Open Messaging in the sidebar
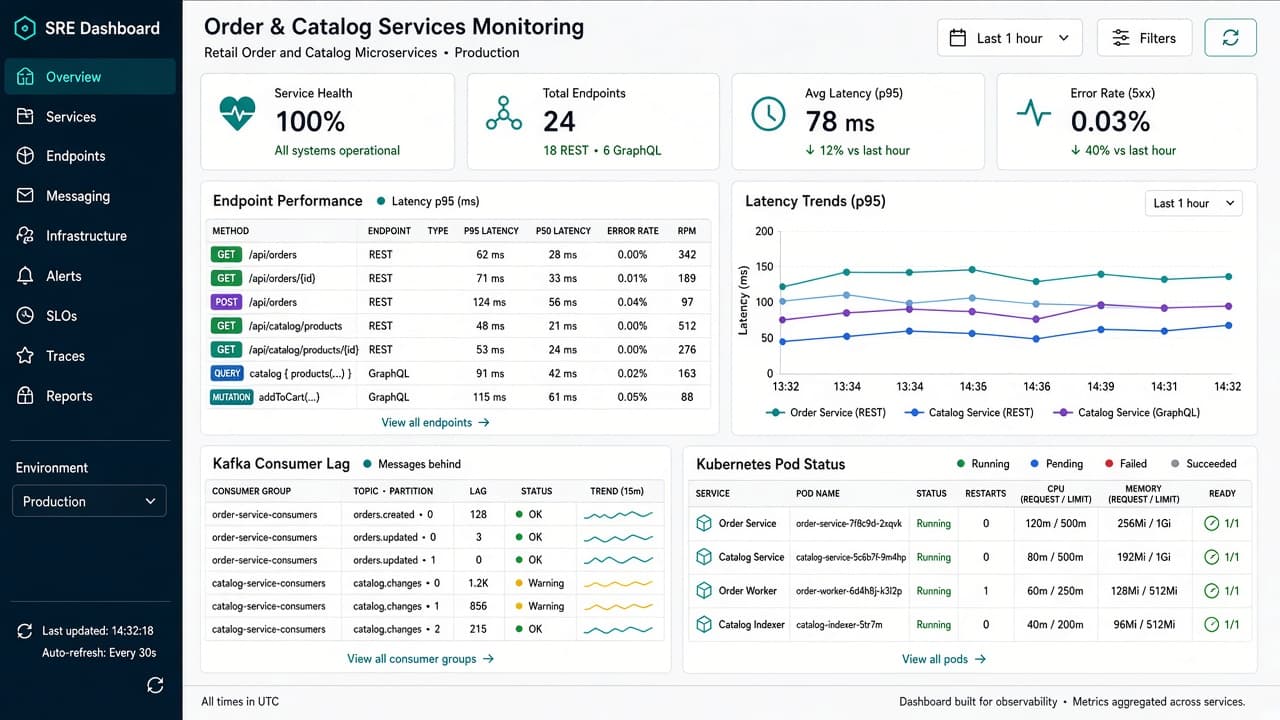Viewport: 1280px width, 720px height. 90,196
